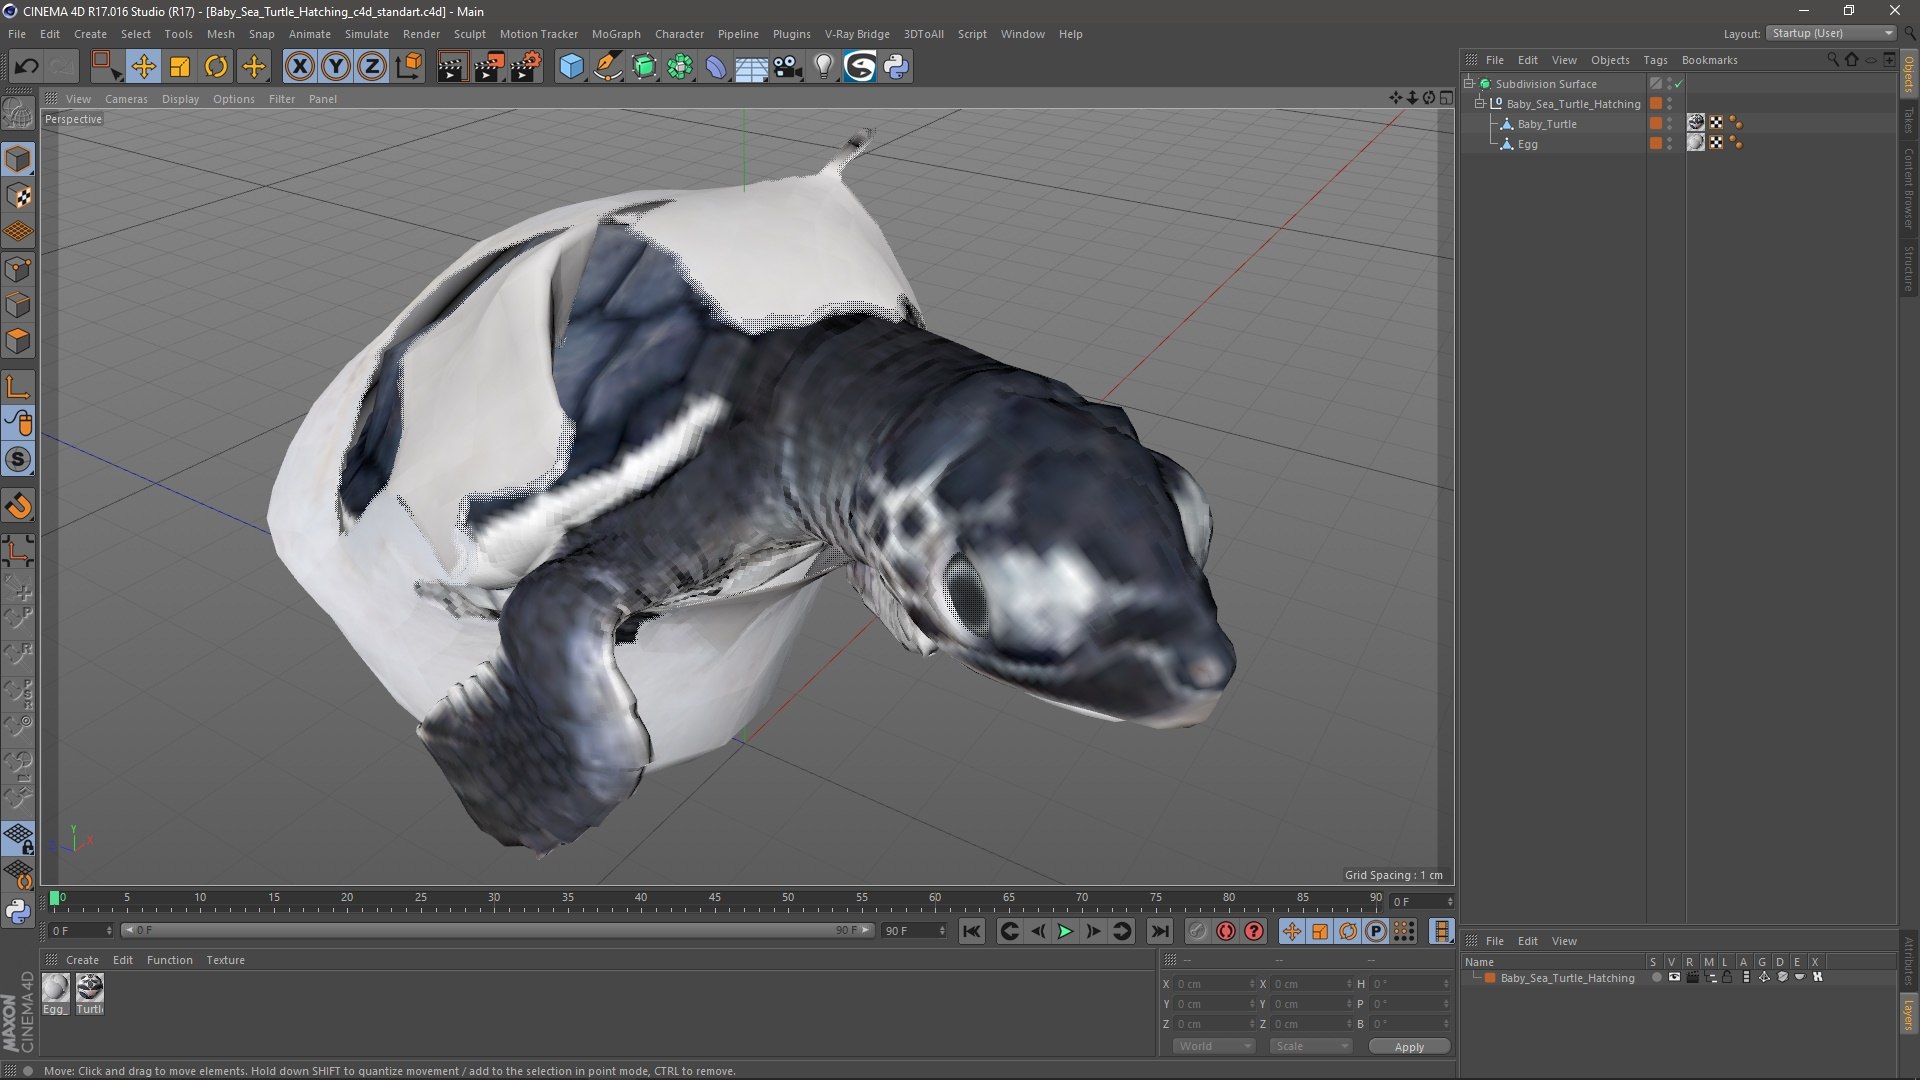The height and width of the screenshot is (1080, 1920).
Task: Activate the Rotate tool
Action: [x=216, y=67]
